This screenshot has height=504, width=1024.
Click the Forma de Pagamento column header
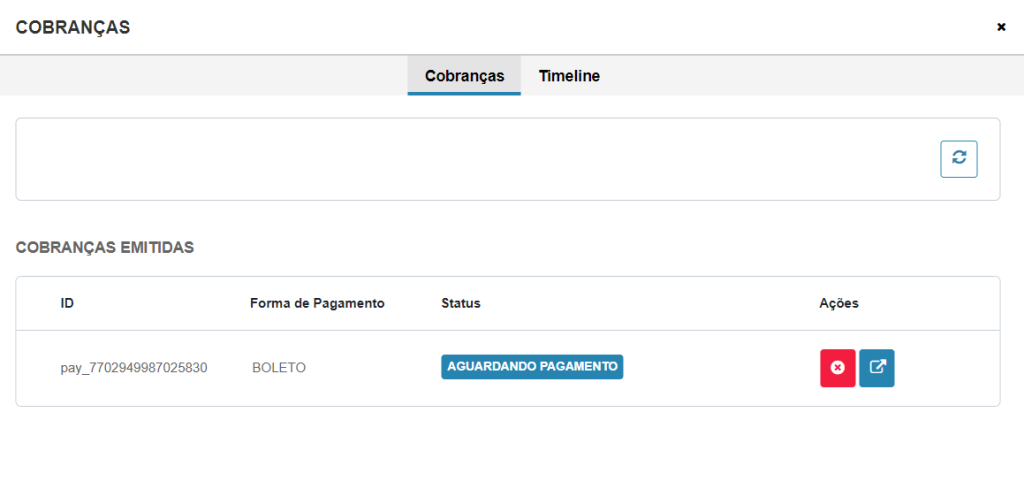click(x=317, y=304)
